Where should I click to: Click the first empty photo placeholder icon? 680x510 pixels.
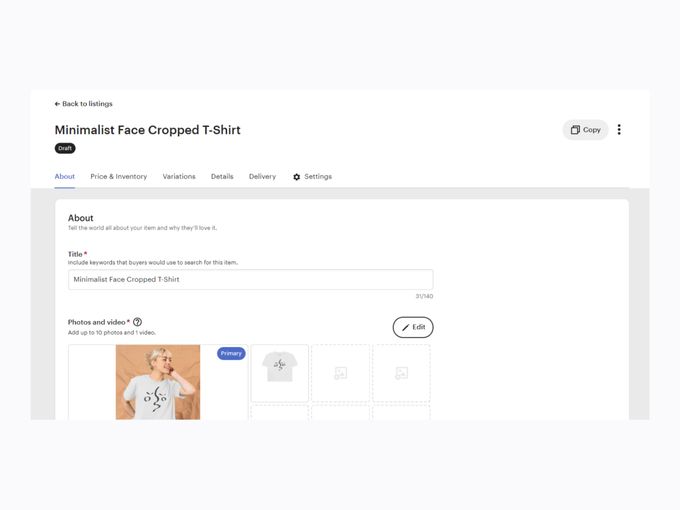tap(340, 373)
